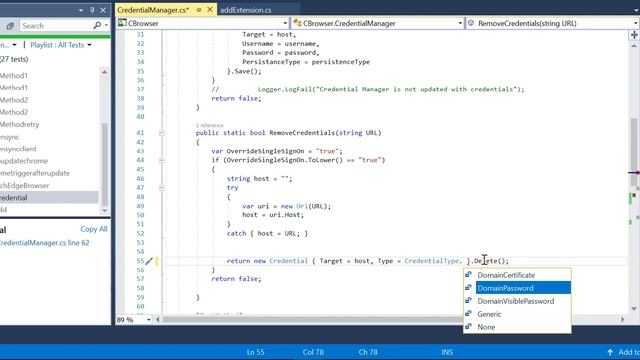Collapse the if block on line 44
Image resolution: width=640 pixels, height=360 pixels.
point(162,160)
